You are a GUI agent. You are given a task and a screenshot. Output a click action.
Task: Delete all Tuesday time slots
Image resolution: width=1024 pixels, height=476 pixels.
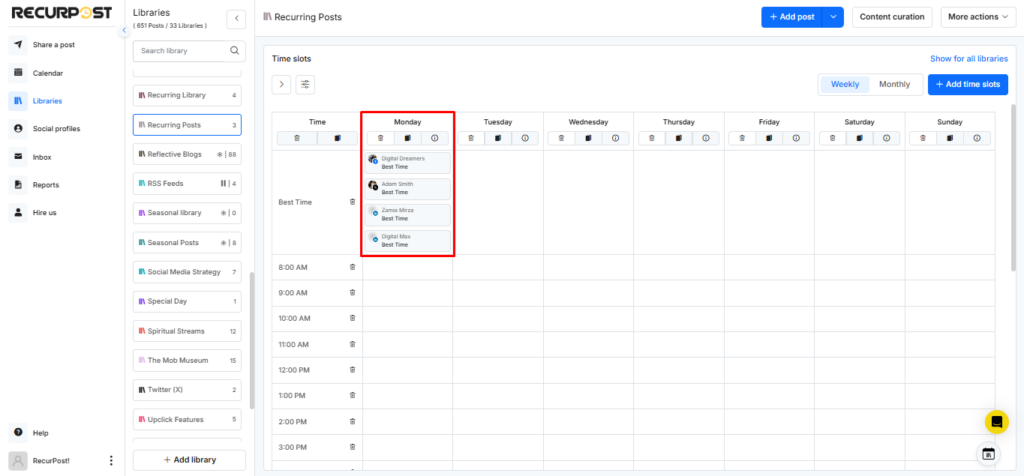(471, 138)
